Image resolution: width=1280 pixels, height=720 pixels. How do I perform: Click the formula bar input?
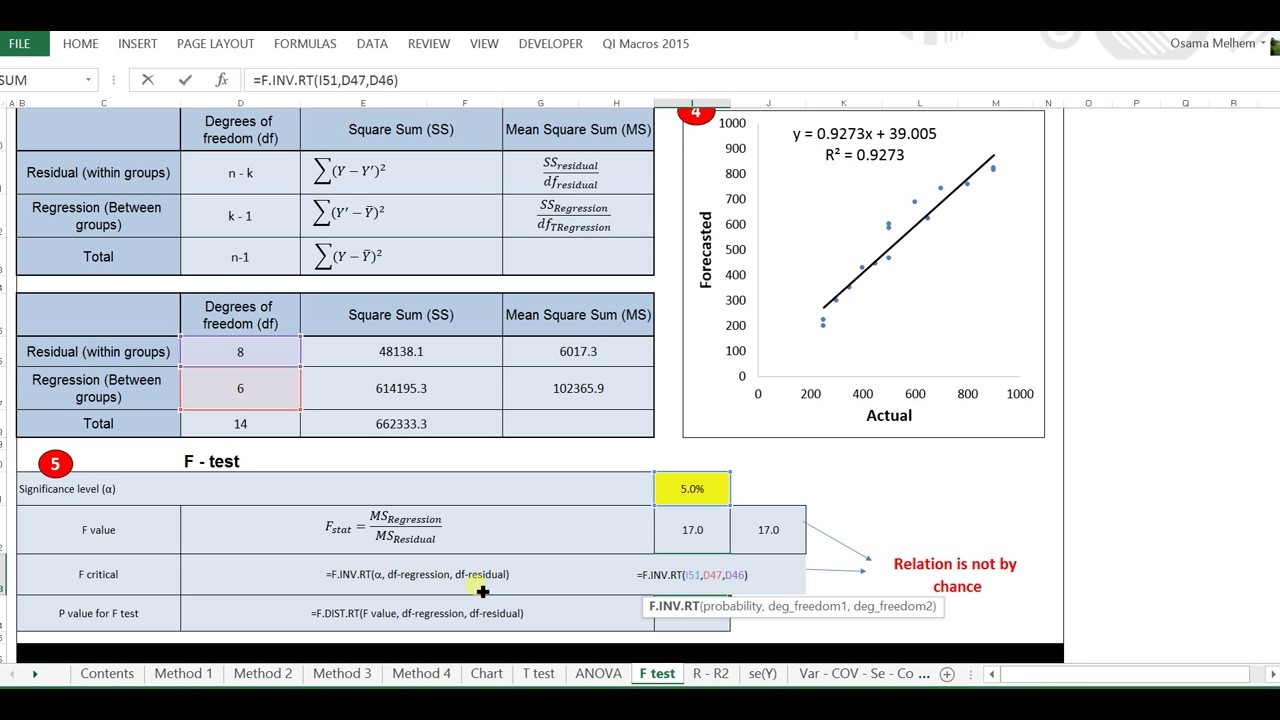click(x=760, y=80)
